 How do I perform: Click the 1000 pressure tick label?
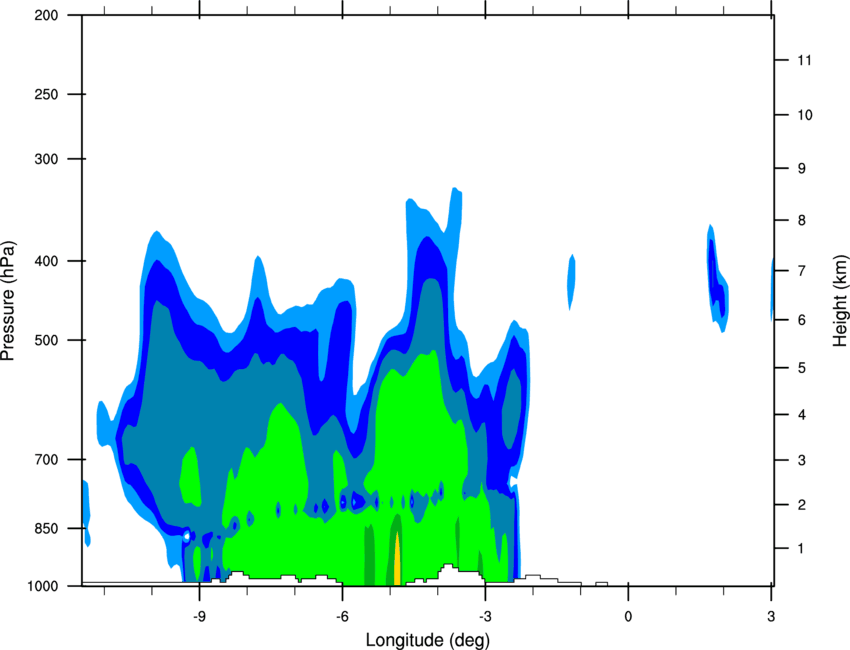pyautogui.click(x=43, y=586)
